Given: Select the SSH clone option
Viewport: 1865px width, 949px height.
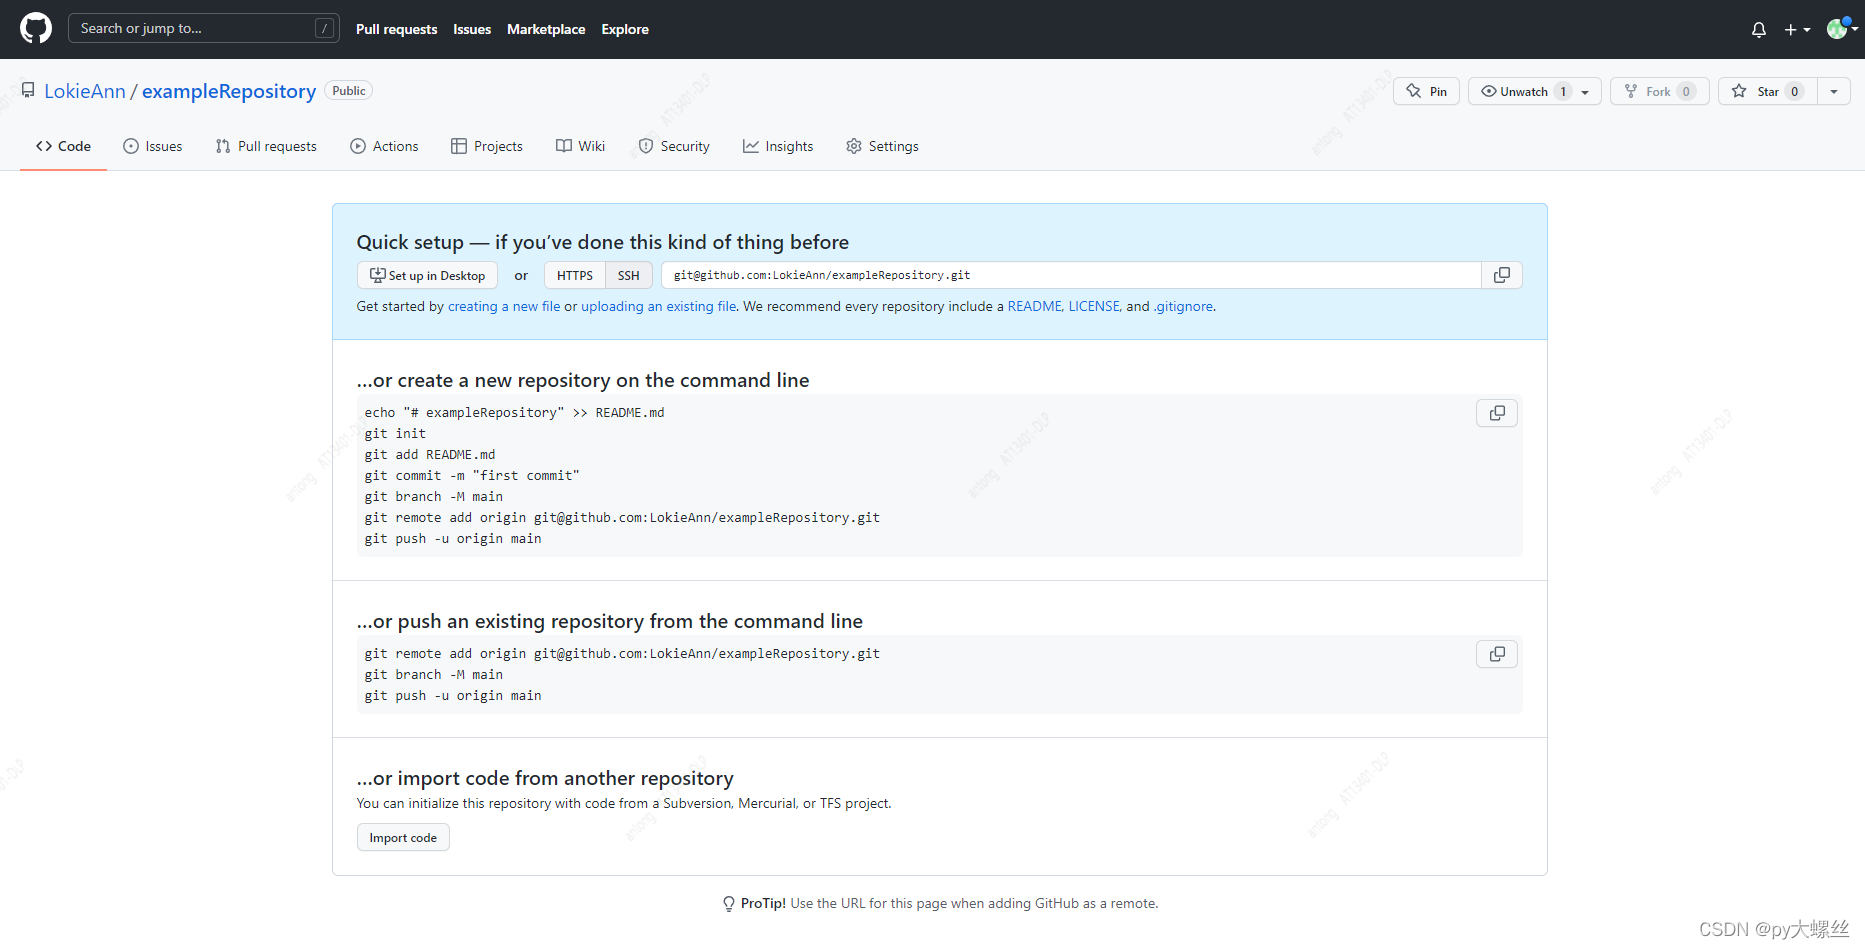Looking at the screenshot, I should click(x=628, y=275).
